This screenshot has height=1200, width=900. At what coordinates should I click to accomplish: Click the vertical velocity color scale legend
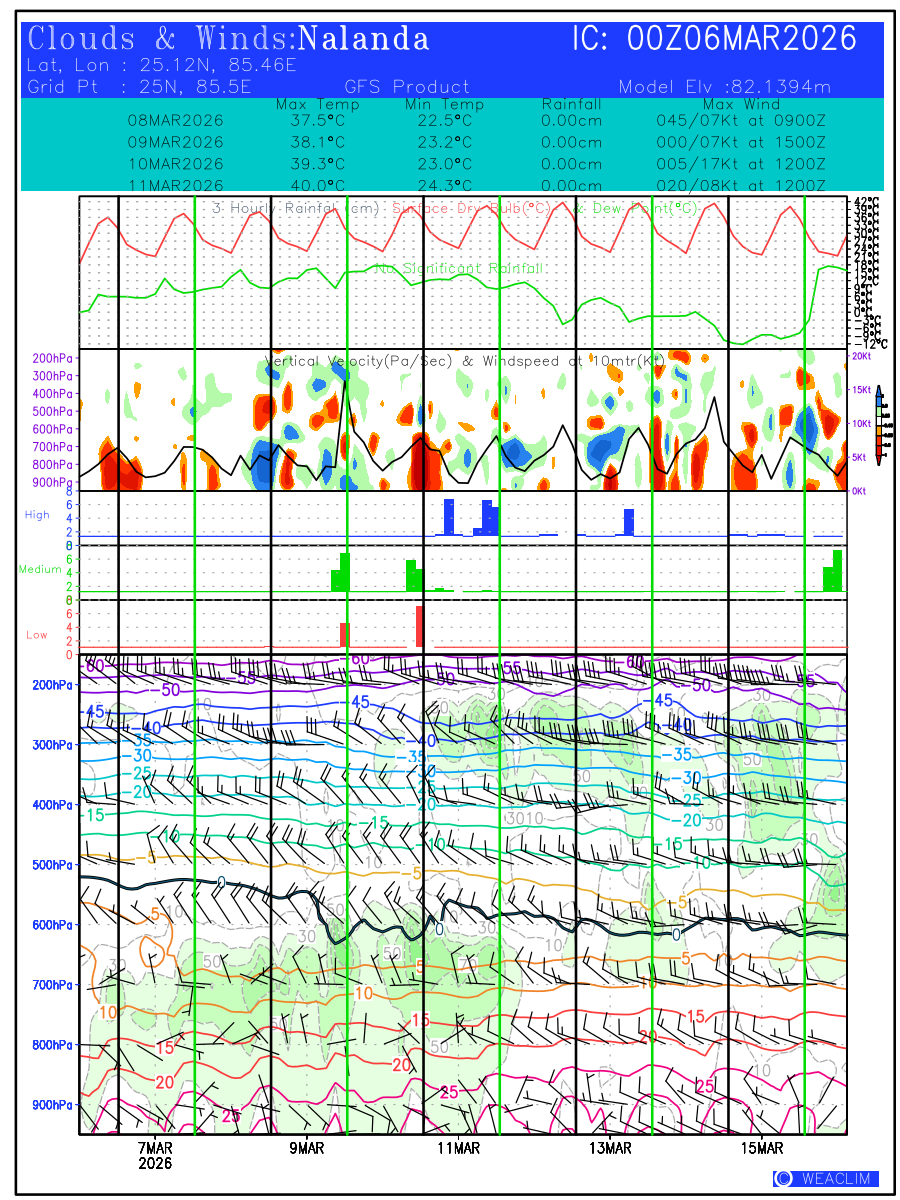878,422
